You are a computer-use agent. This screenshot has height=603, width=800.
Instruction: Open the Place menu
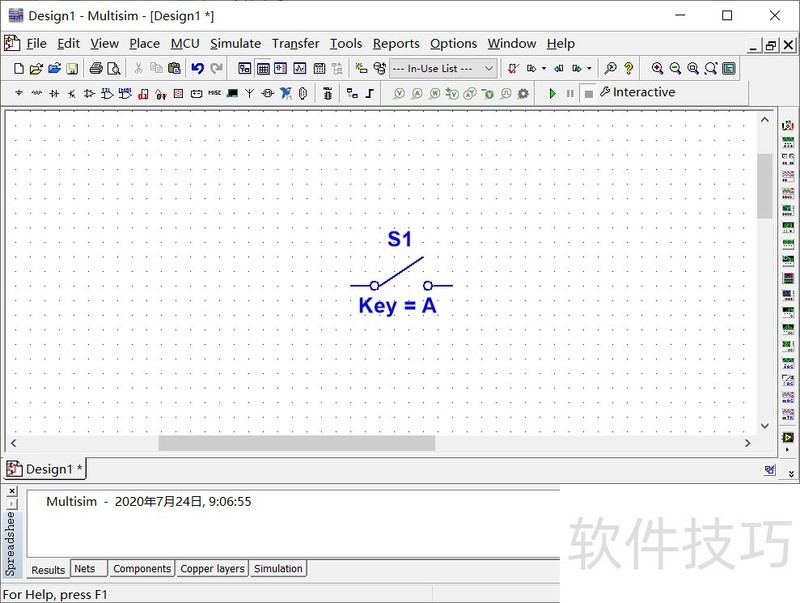pyautogui.click(x=144, y=43)
